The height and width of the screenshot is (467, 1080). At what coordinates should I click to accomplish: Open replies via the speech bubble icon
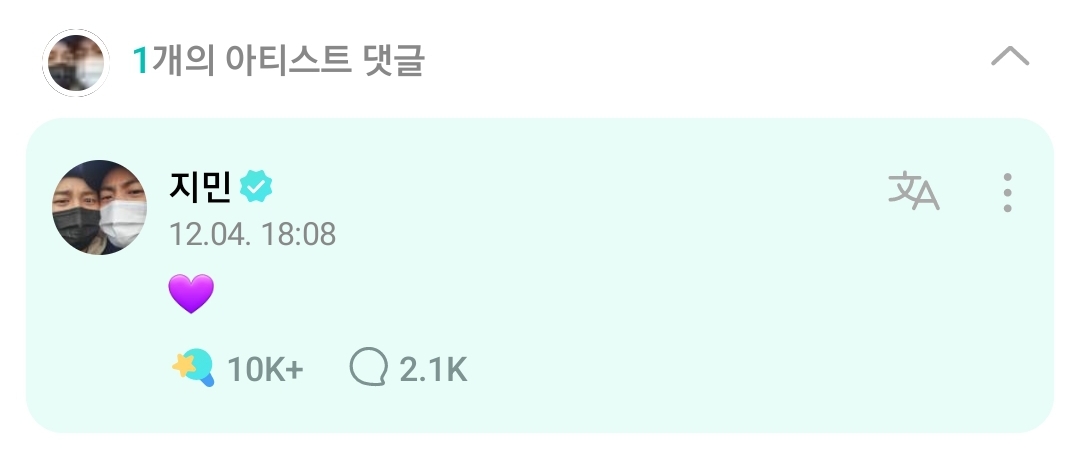click(x=369, y=368)
